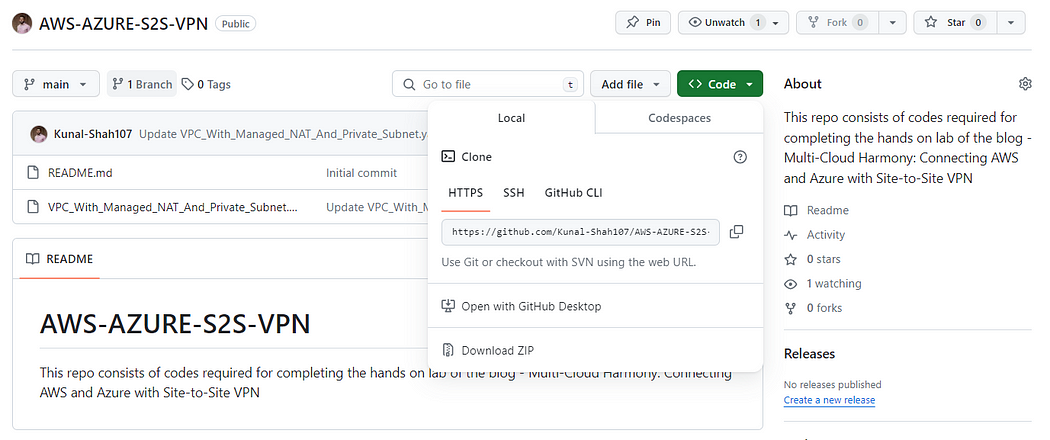Click the 0 forks link
This screenshot has height=440, width=1050.
[x=824, y=308]
